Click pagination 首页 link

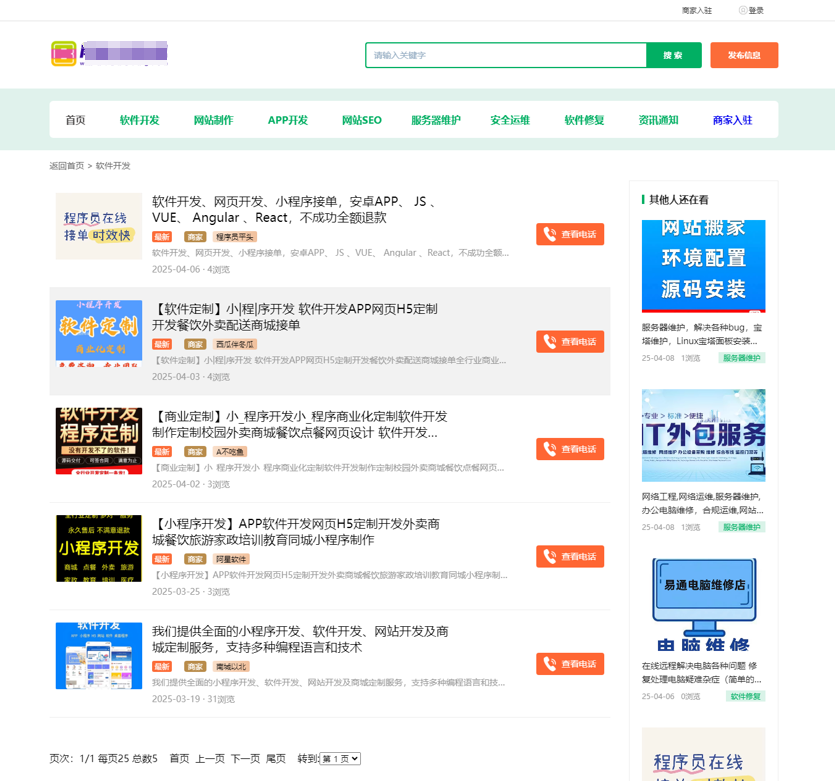[179, 759]
